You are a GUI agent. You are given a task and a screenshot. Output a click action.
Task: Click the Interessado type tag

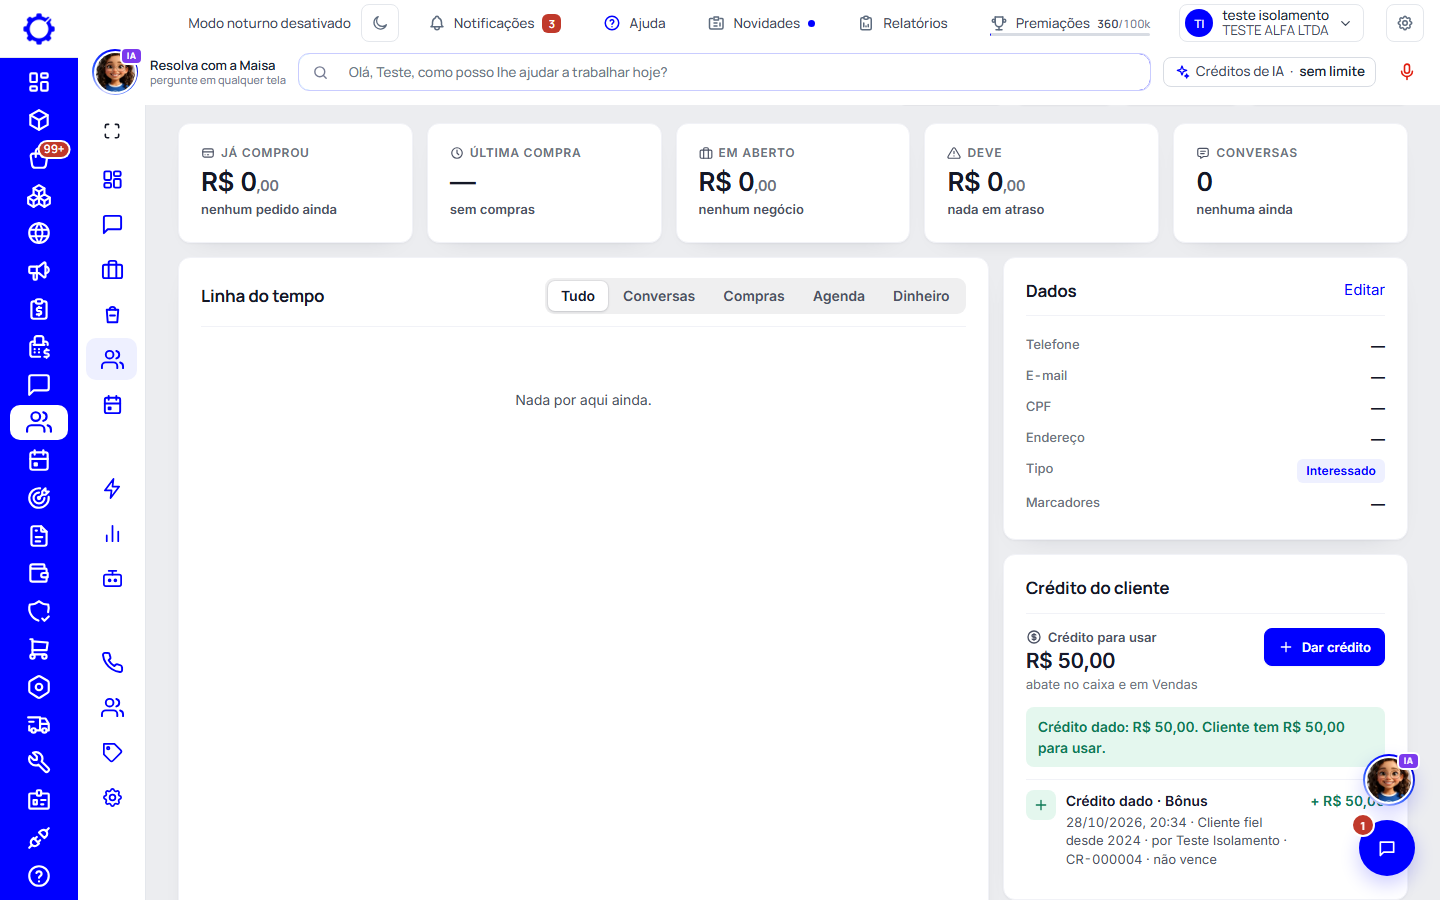point(1341,471)
